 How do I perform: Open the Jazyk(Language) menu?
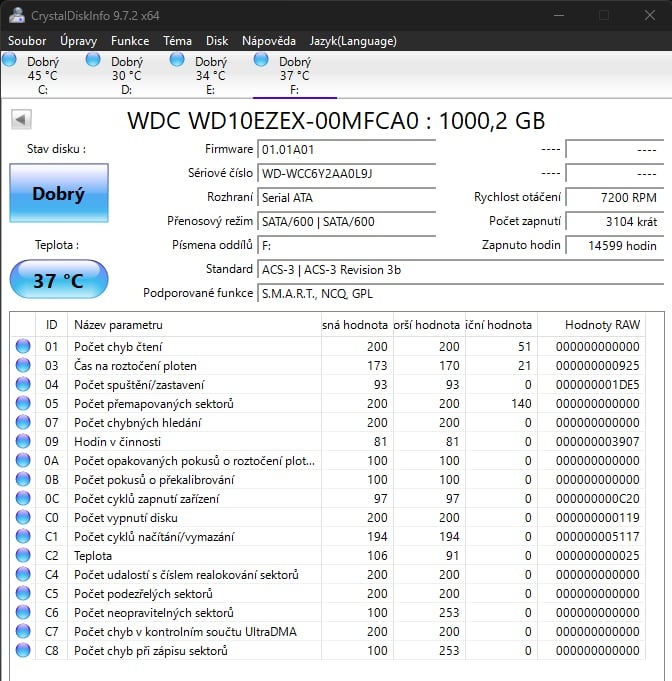[353, 41]
